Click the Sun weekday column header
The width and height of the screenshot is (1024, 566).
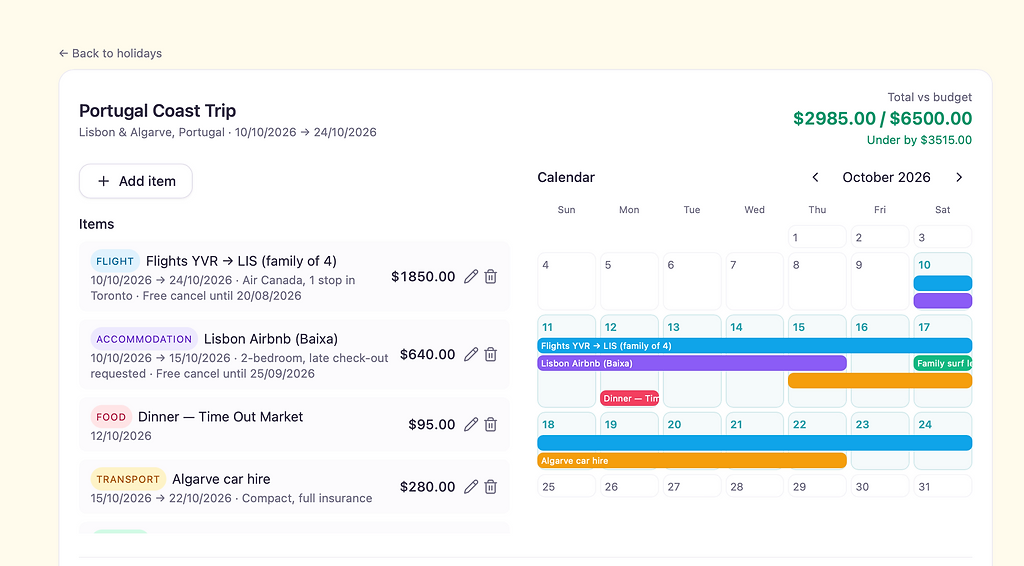tap(566, 210)
